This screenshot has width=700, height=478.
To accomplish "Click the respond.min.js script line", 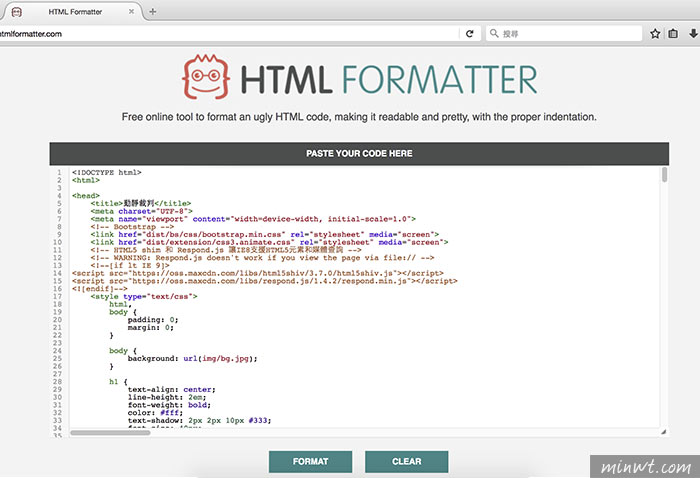I will point(265,281).
